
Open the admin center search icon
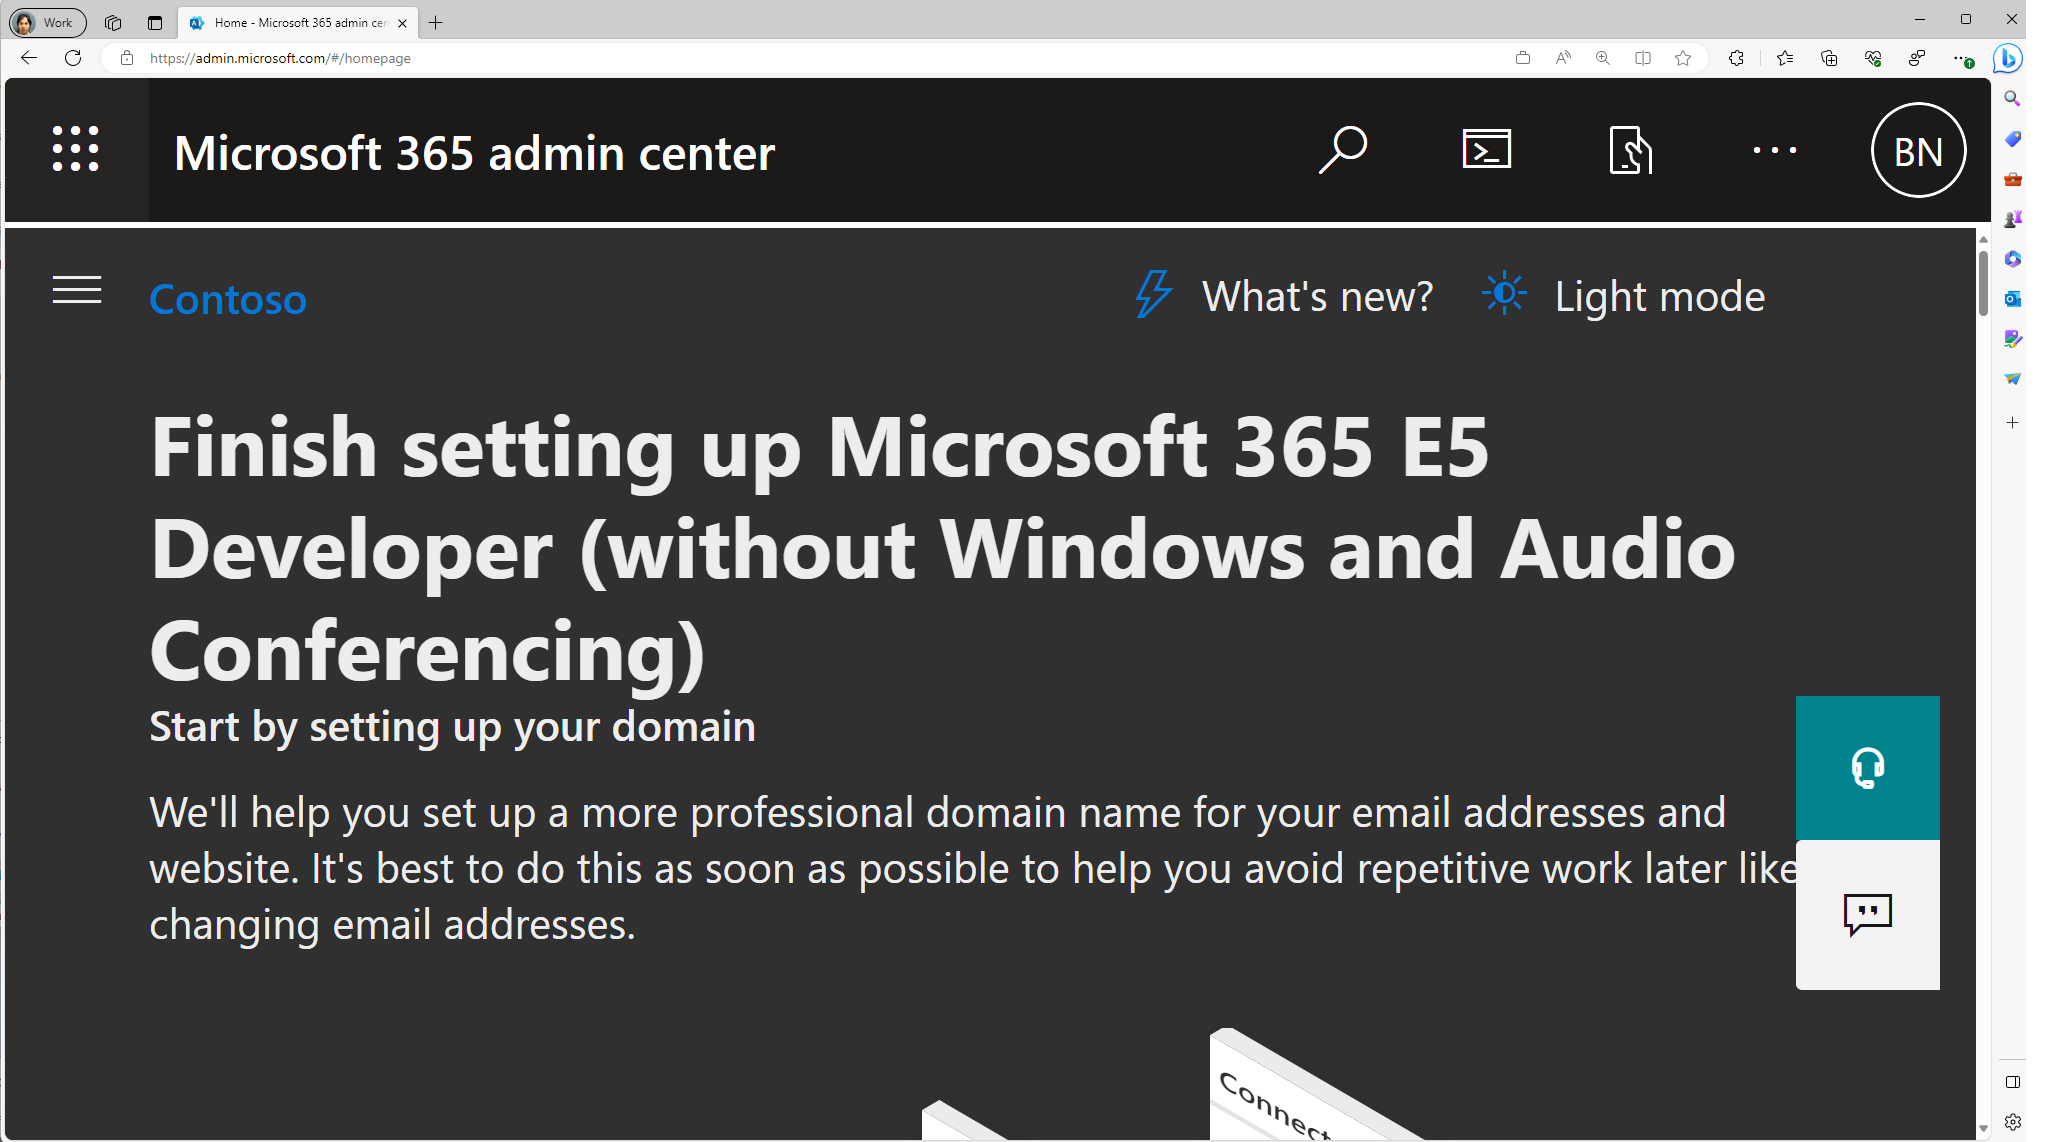click(1341, 150)
